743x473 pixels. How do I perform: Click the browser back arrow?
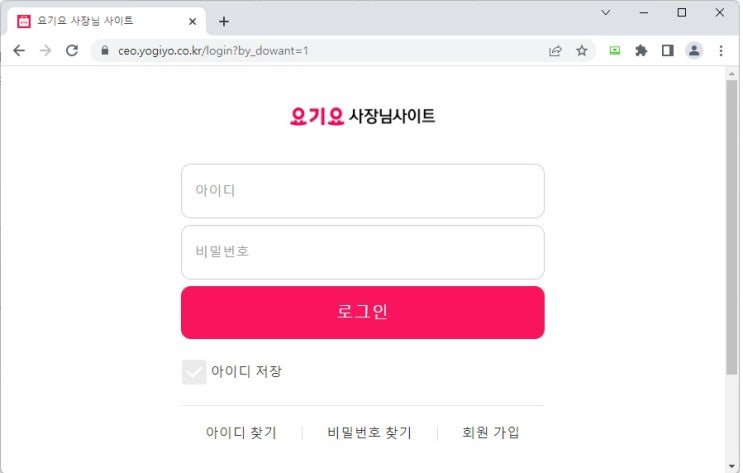point(18,50)
